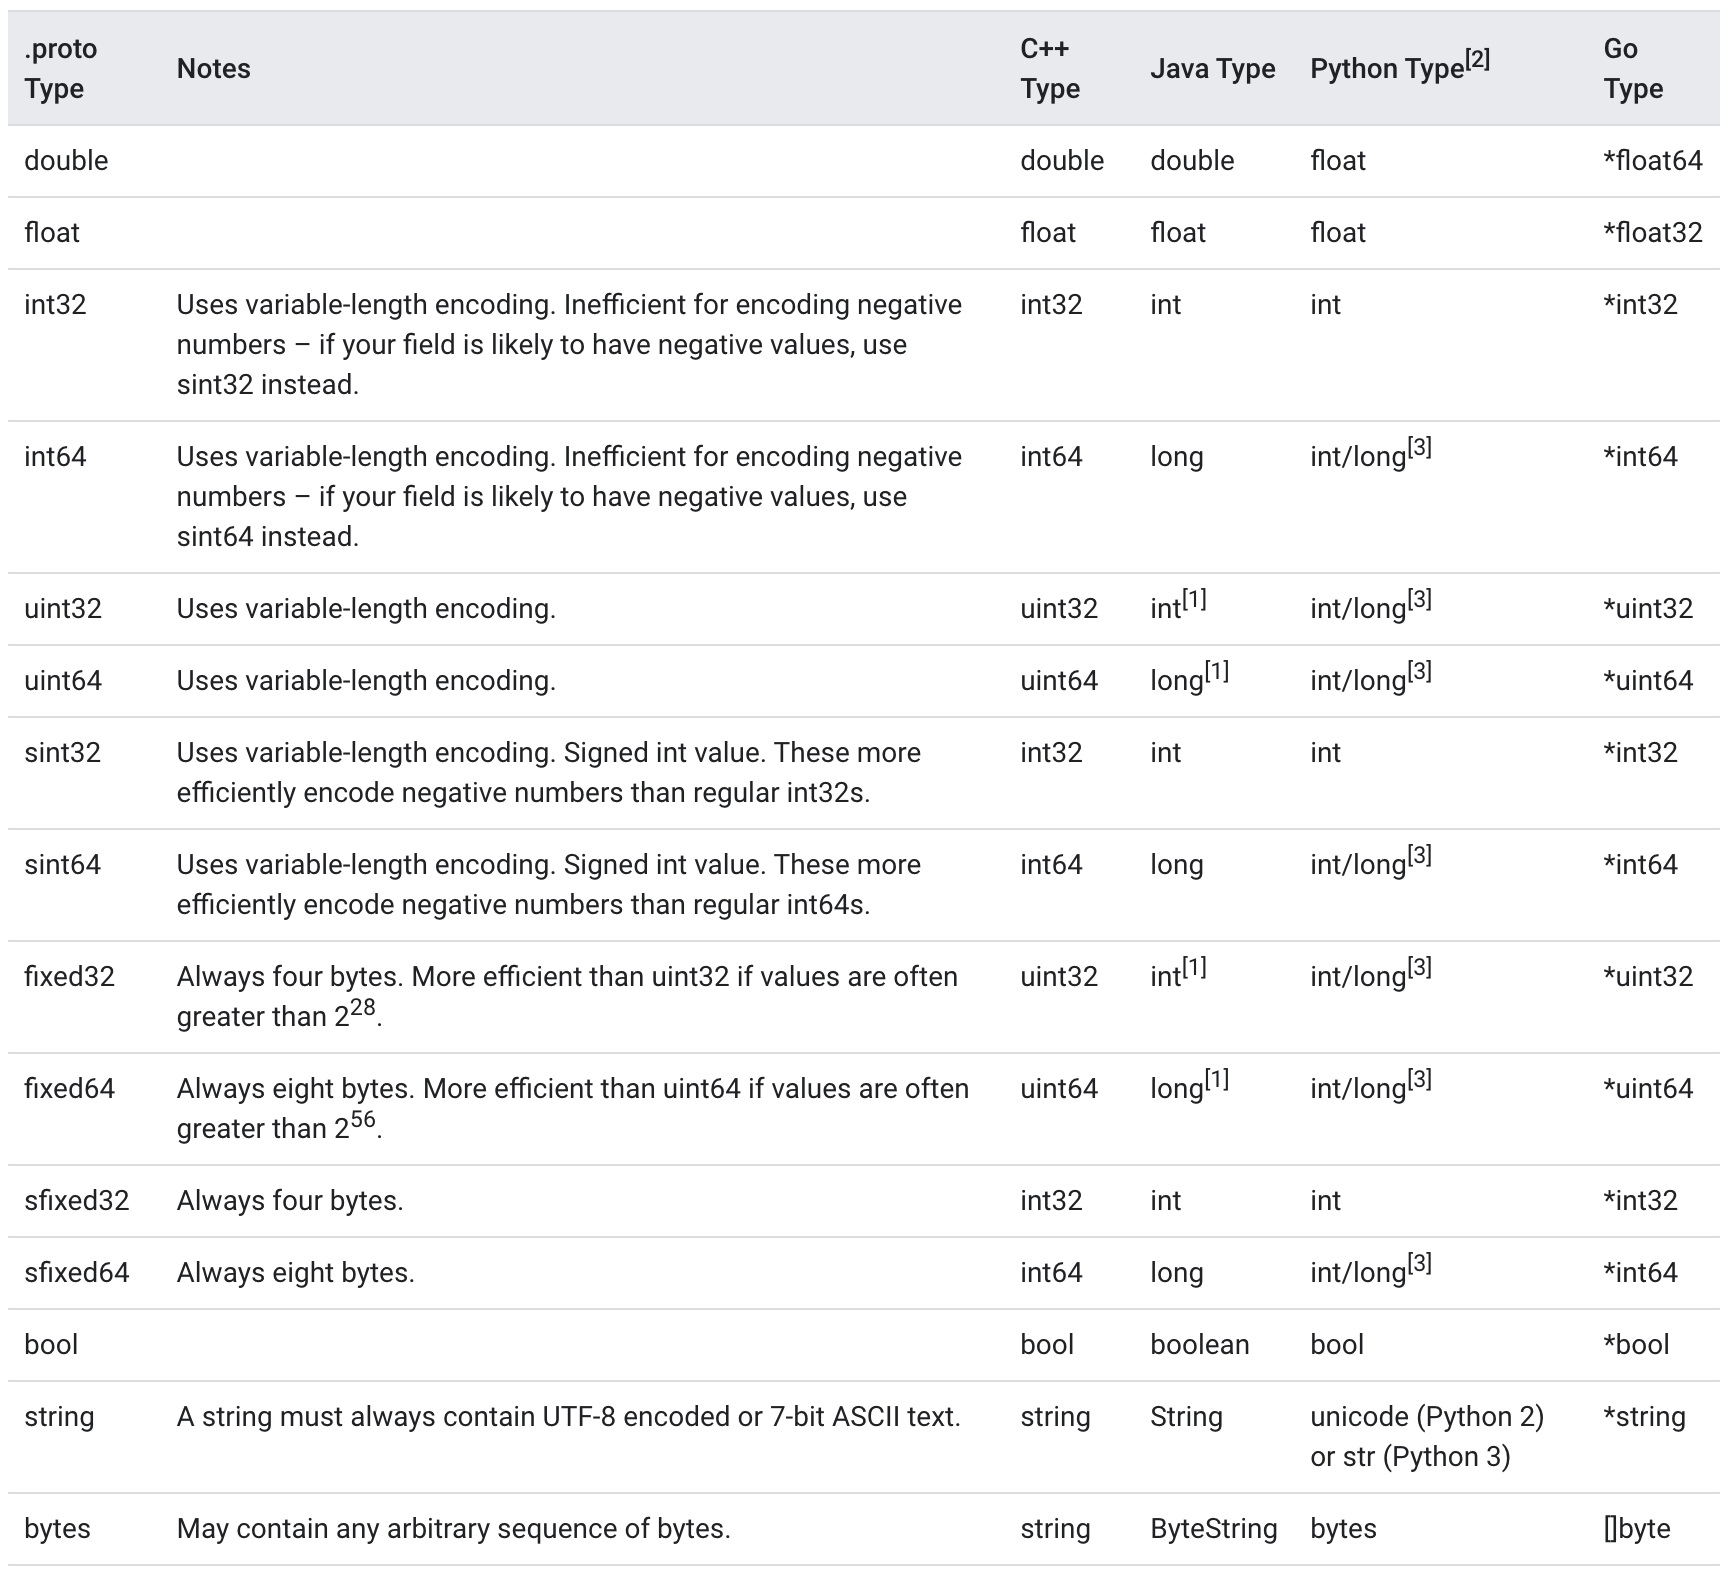
Task: Click 'int64' in the .proto Type column
Action: [x=55, y=457]
